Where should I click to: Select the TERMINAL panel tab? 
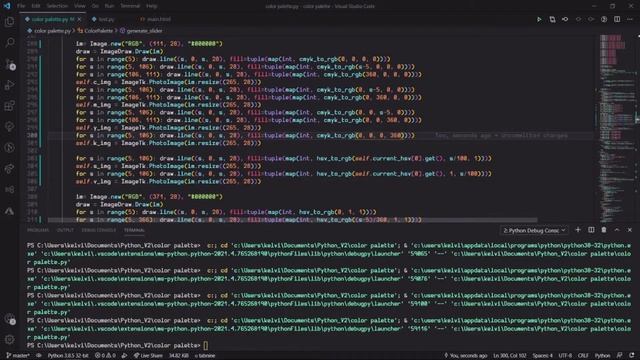coord(134,230)
